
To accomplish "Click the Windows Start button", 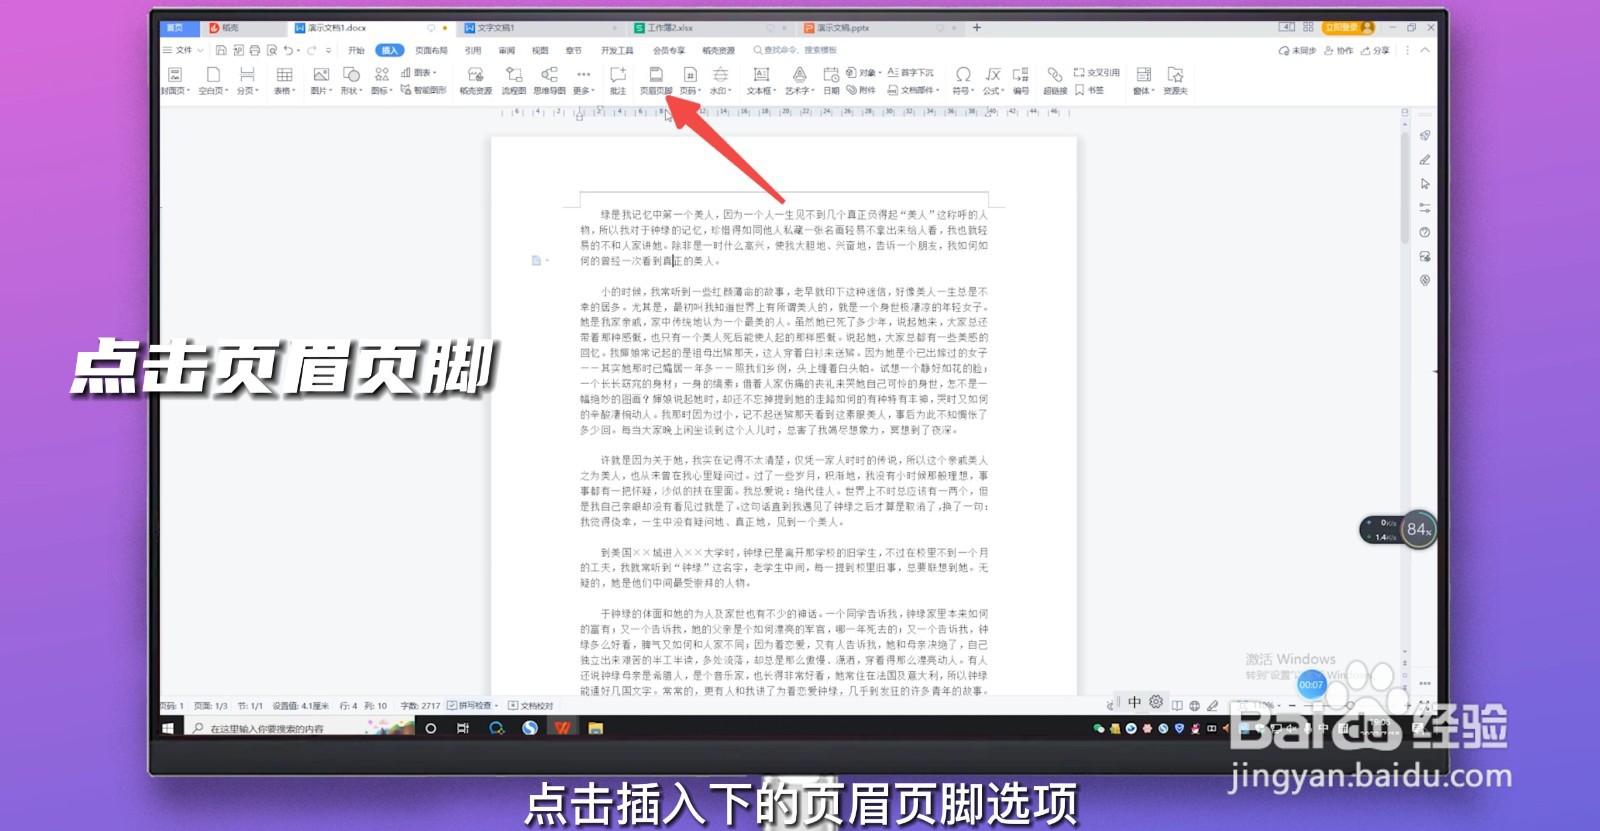I will 168,728.
